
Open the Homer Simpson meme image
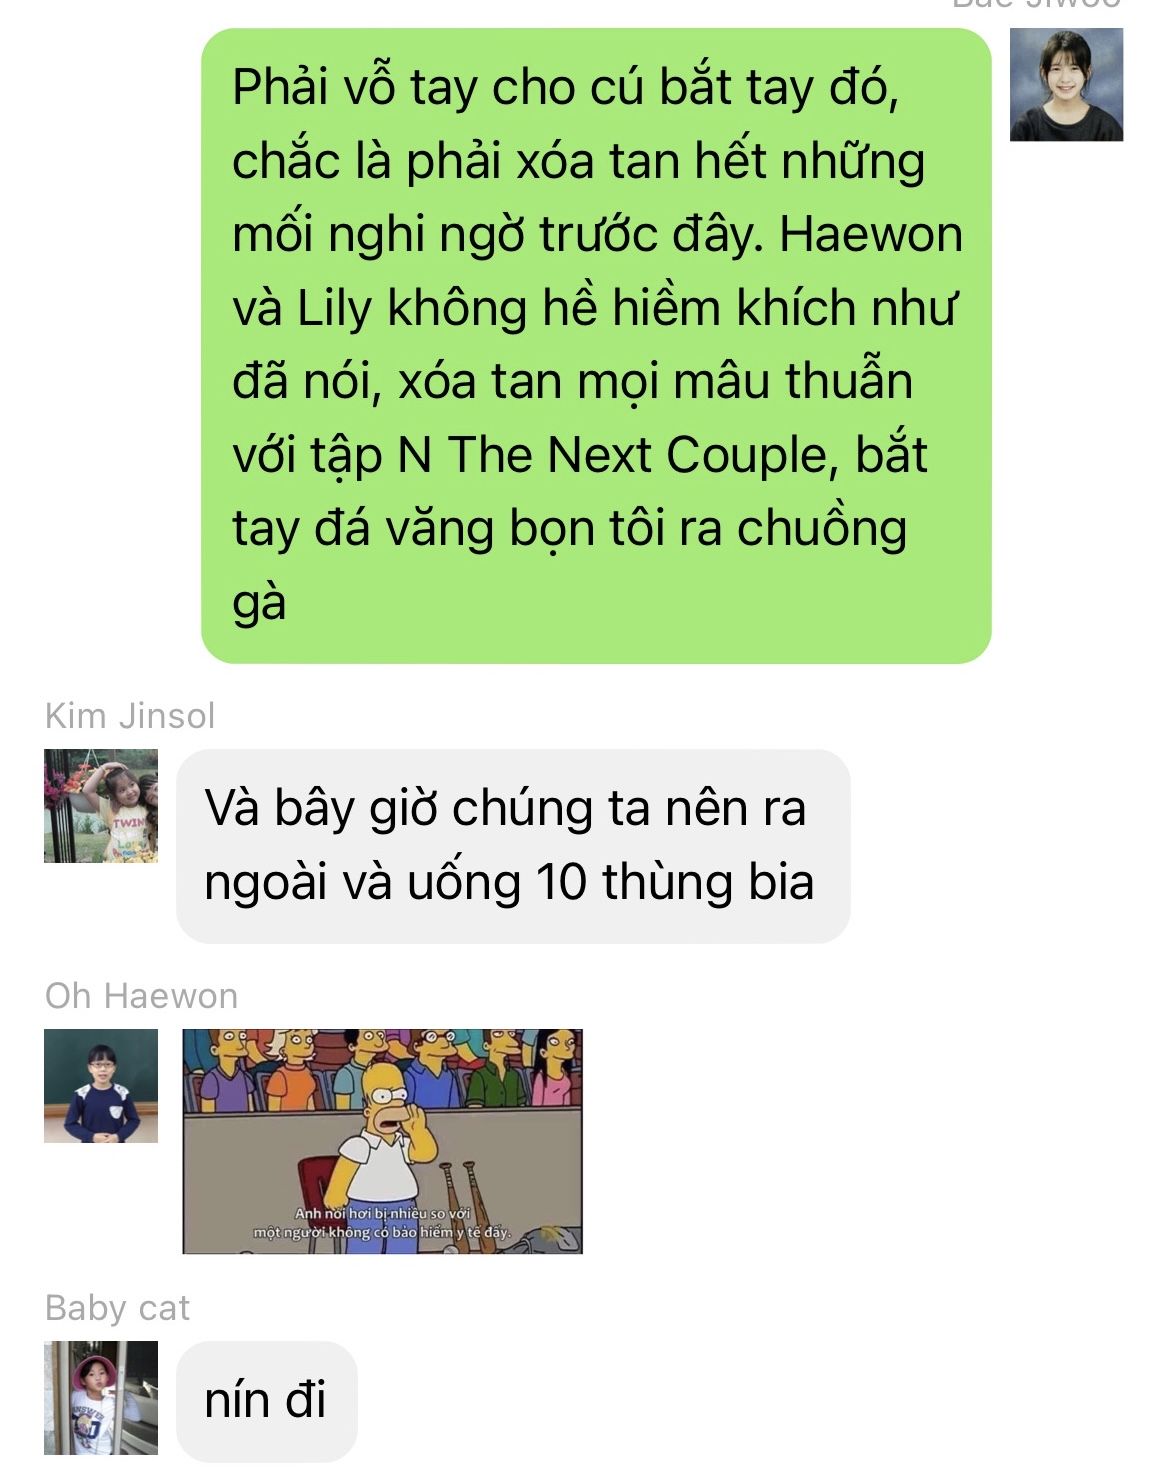(382, 1141)
